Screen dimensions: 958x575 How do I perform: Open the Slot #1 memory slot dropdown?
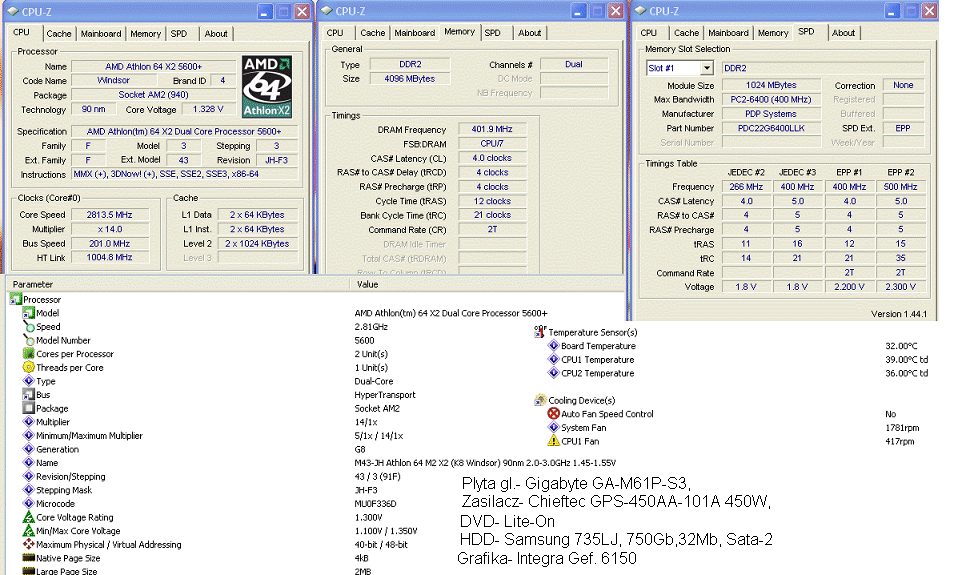tap(707, 68)
